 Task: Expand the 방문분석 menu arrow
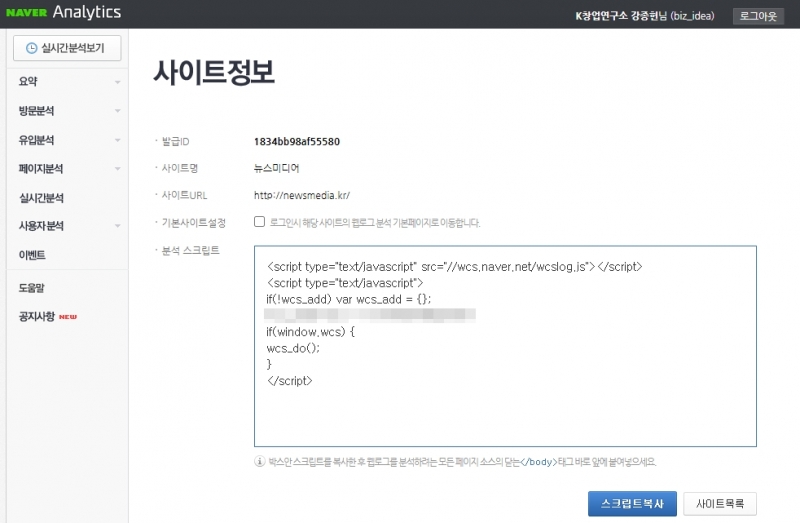[x=118, y=111]
